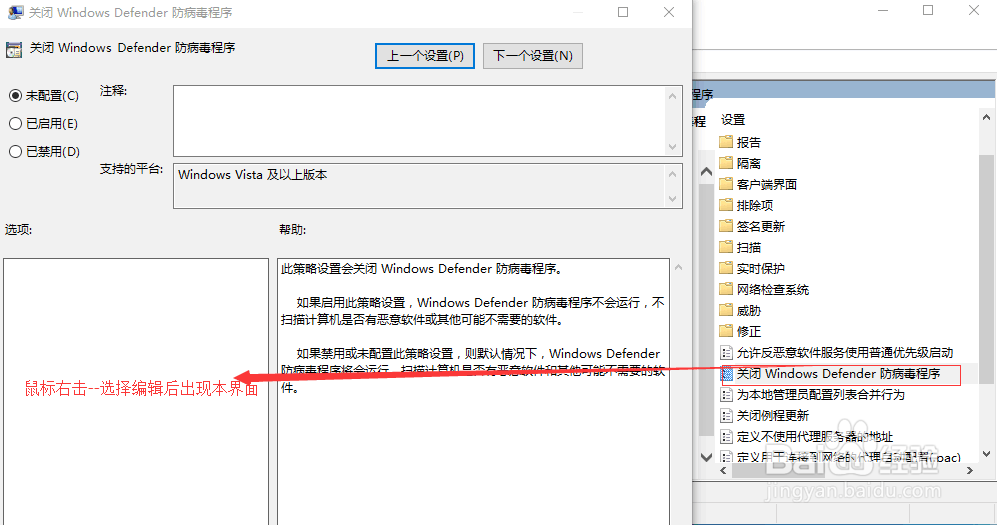997x525 pixels.
Task: Open the 扫描 folder icon
Action: click(726, 247)
